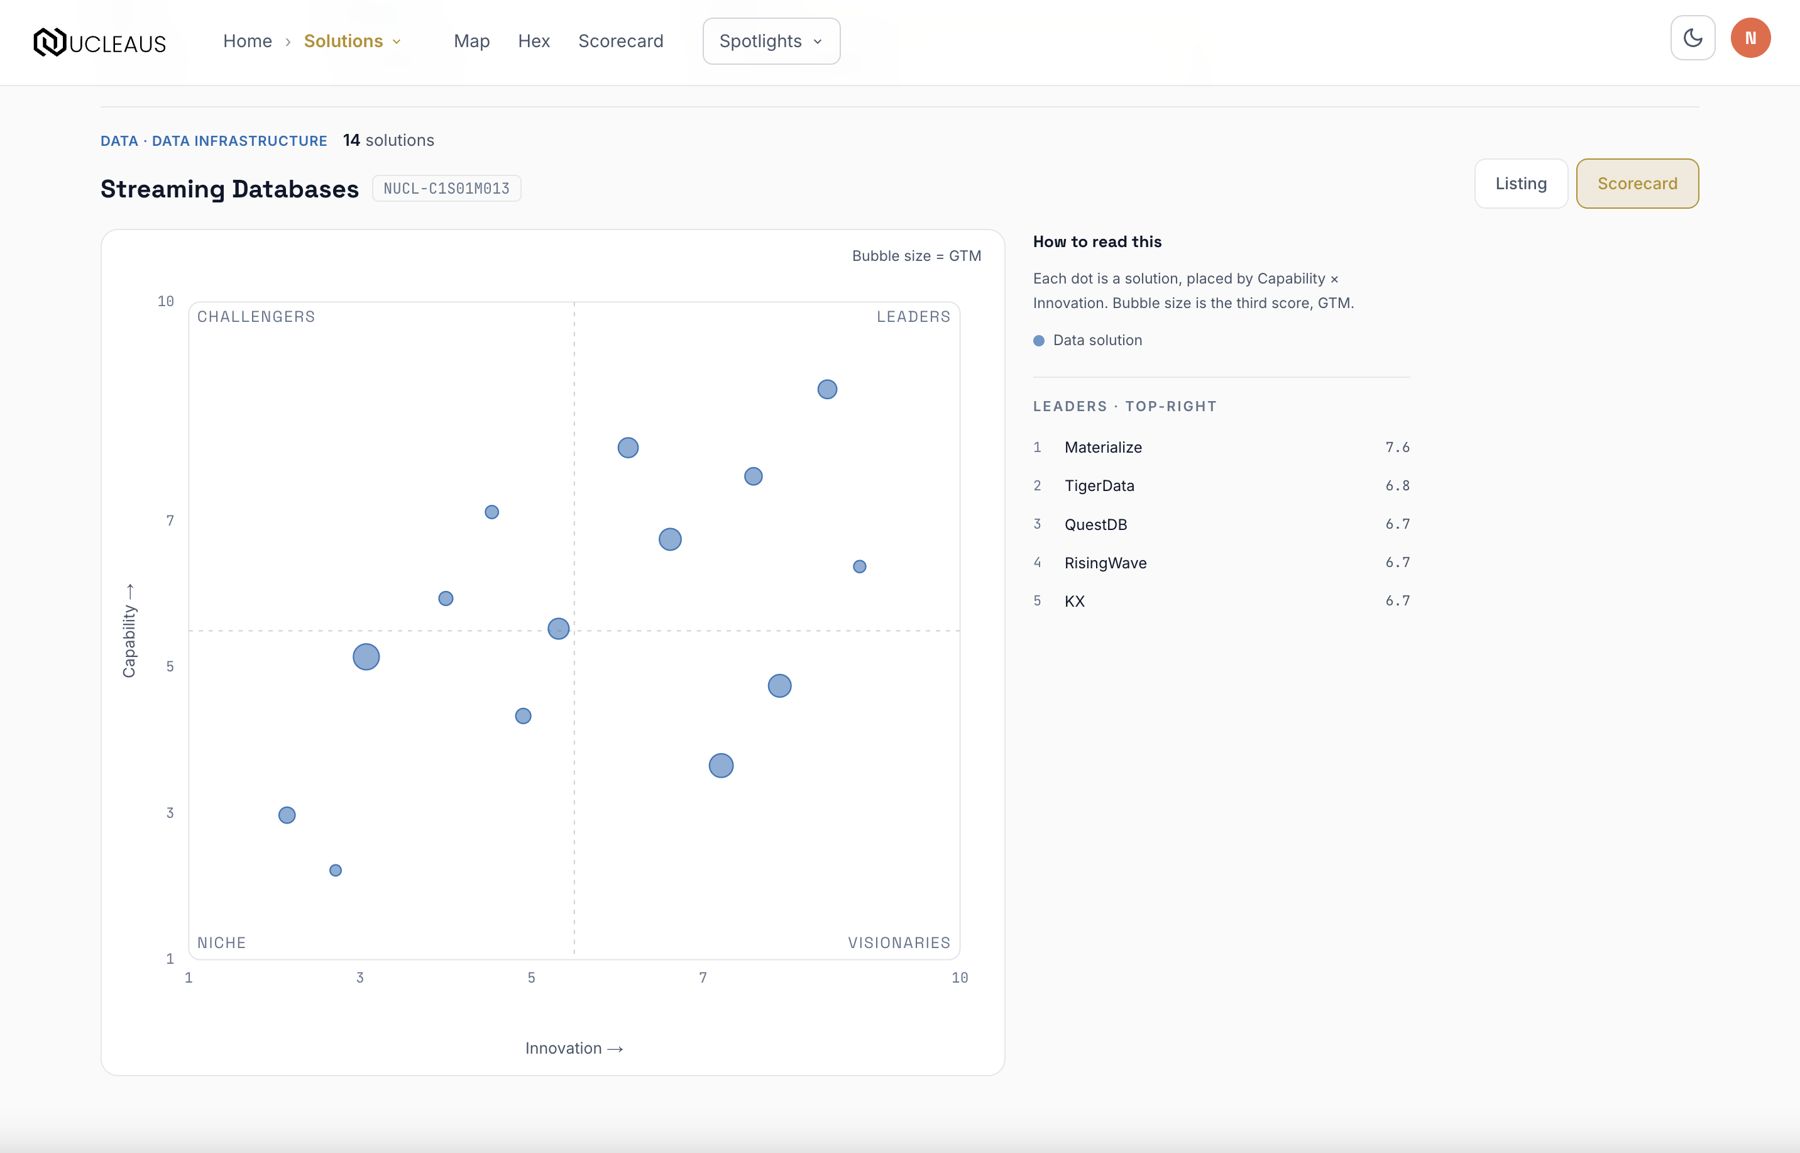Select Materialize in leaders list
The height and width of the screenshot is (1153, 1800).
pos(1221,447)
